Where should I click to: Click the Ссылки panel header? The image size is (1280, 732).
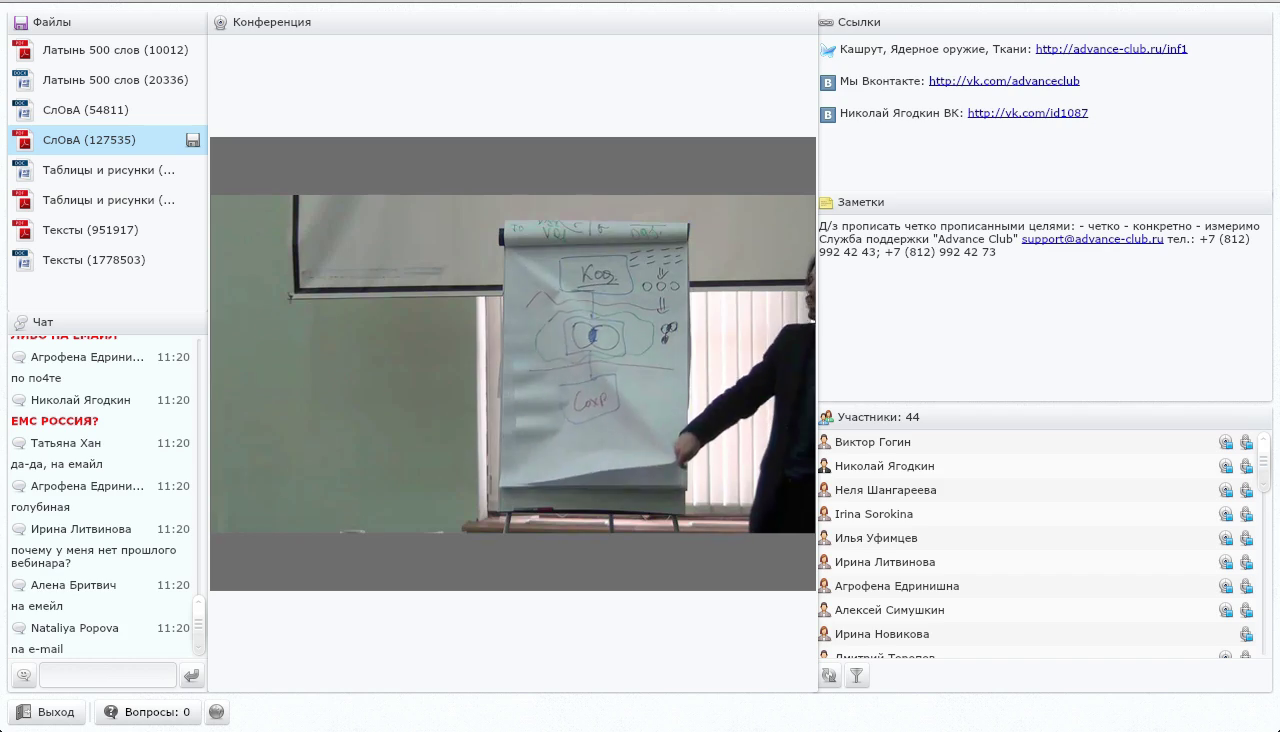pos(1045,22)
